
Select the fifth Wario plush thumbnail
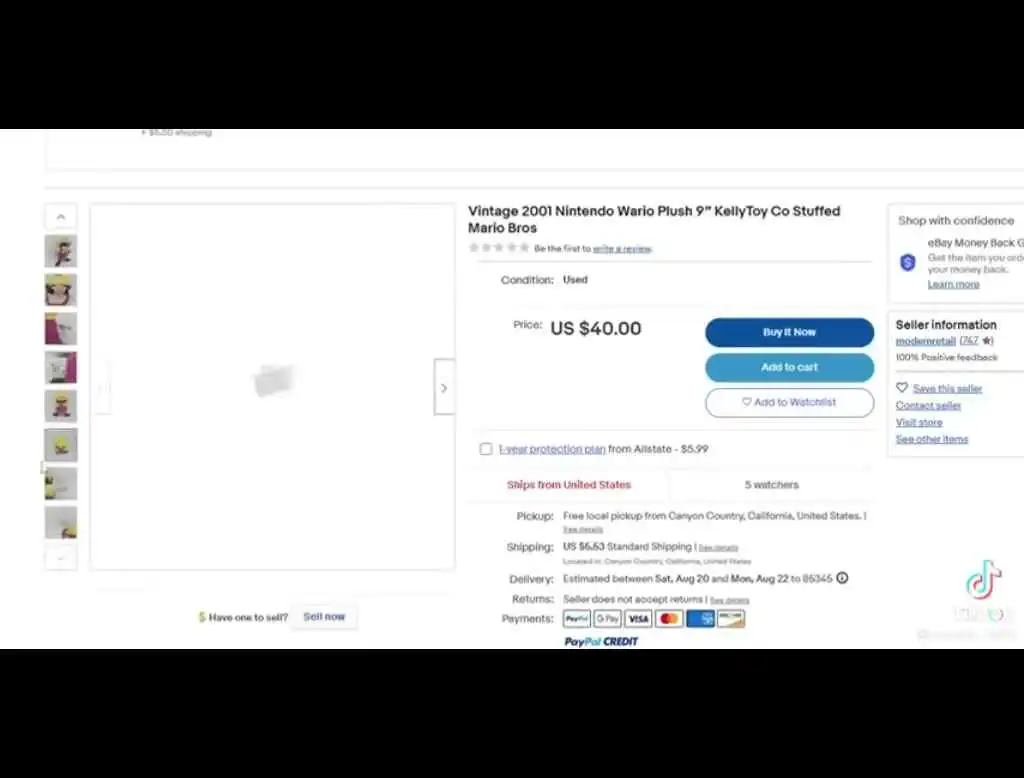point(61,406)
